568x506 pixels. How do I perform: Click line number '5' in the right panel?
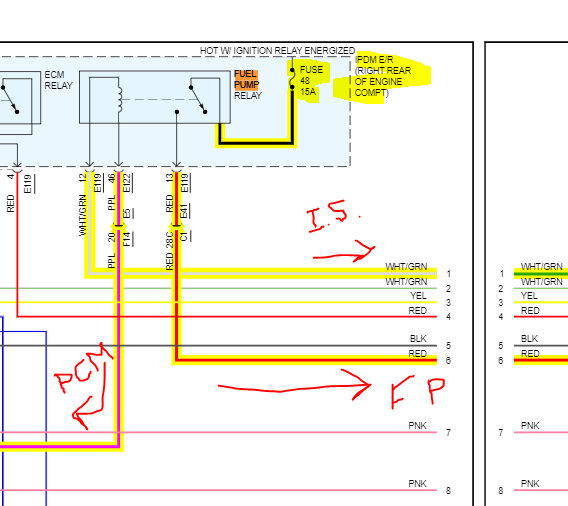point(501,346)
